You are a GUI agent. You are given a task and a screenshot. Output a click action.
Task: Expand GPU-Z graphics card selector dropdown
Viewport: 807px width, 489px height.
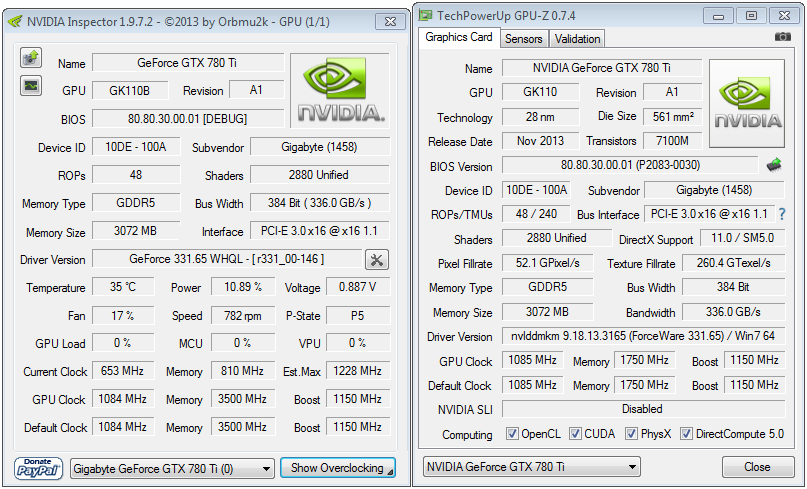coord(532,467)
